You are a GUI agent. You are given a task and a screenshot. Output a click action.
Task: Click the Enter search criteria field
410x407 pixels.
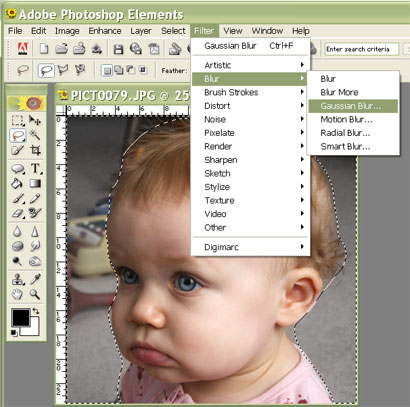pyautogui.click(x=361, y=49)
